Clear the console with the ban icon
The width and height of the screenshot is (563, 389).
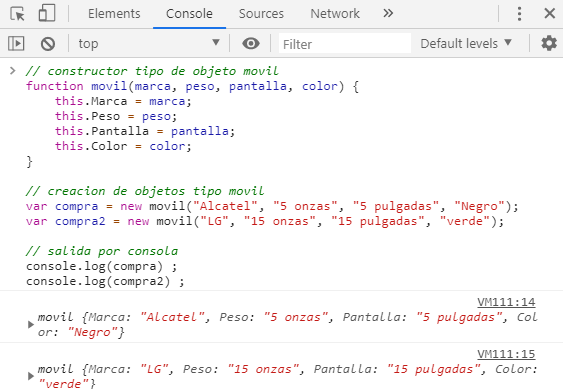click(x=48, y=44)
